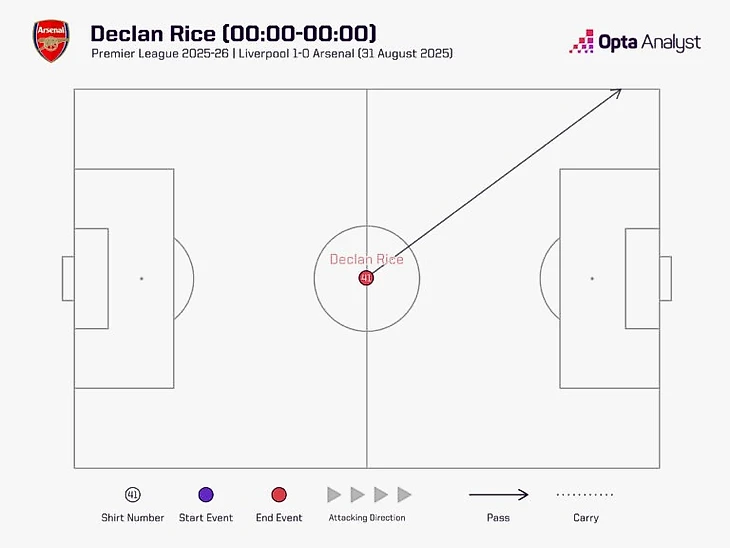The image size is (730, 548).
Task: Click the right penalty spot
Action: (x=592, y=278)
